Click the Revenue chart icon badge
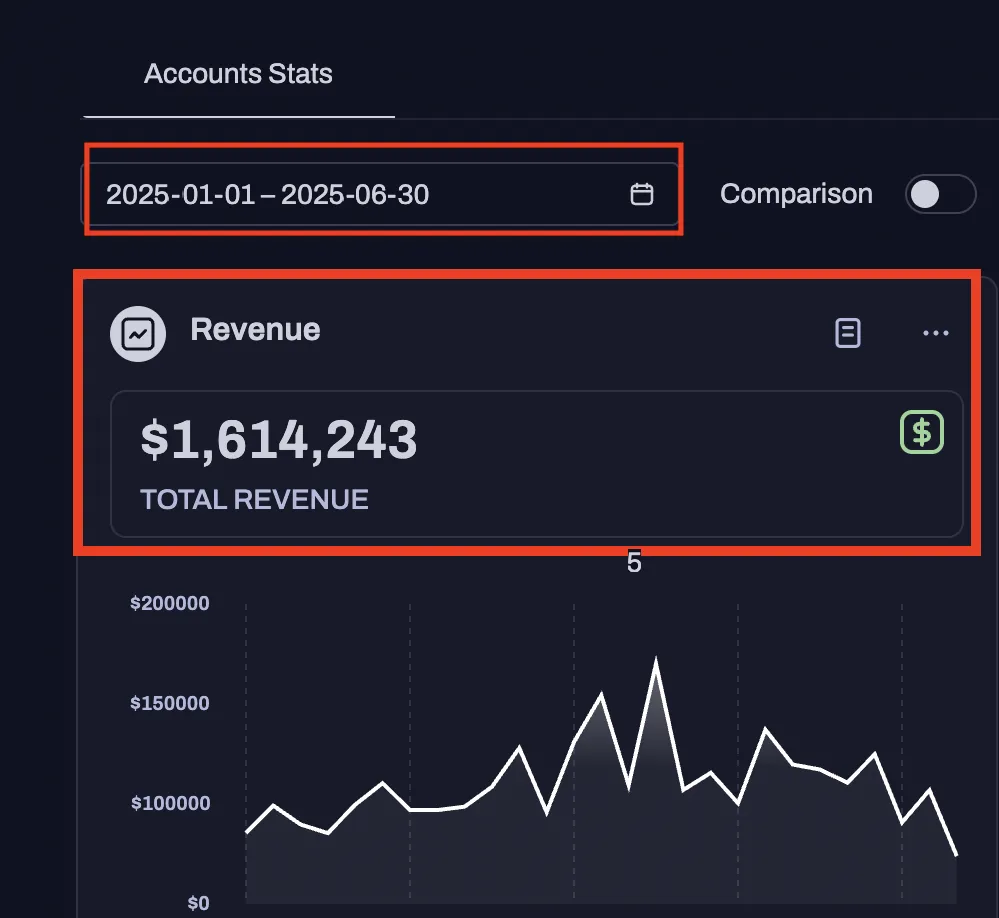Screen dimensions: 999x918 (x=138, y=334)
